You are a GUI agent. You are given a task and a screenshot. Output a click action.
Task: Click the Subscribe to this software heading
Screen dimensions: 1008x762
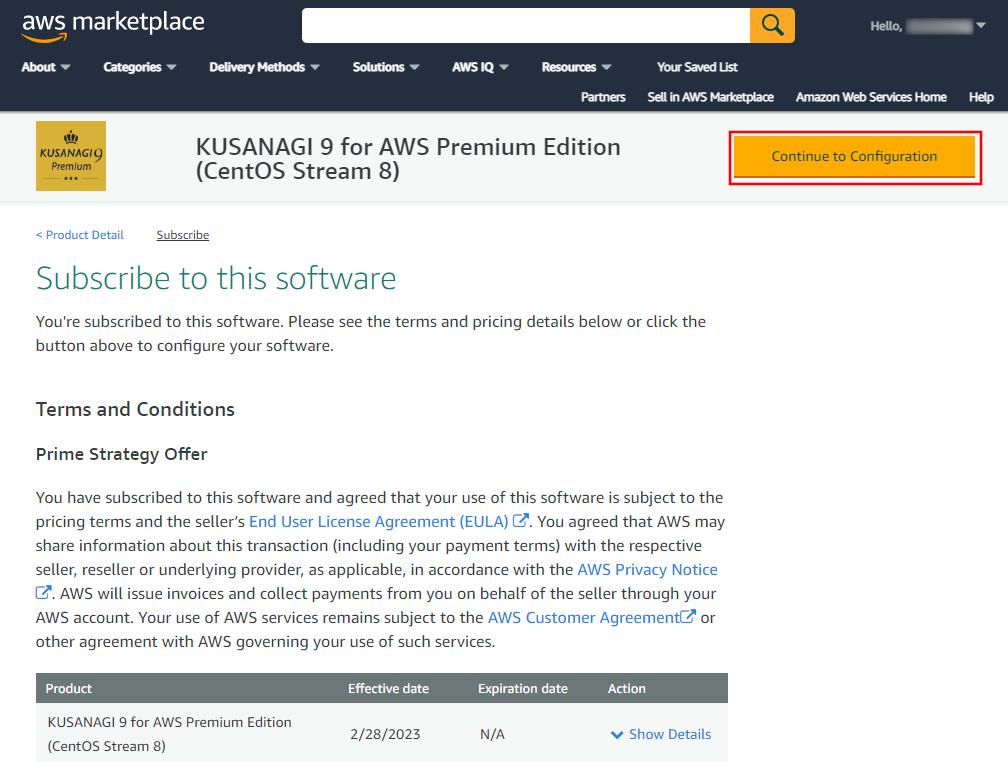(216, 278)
